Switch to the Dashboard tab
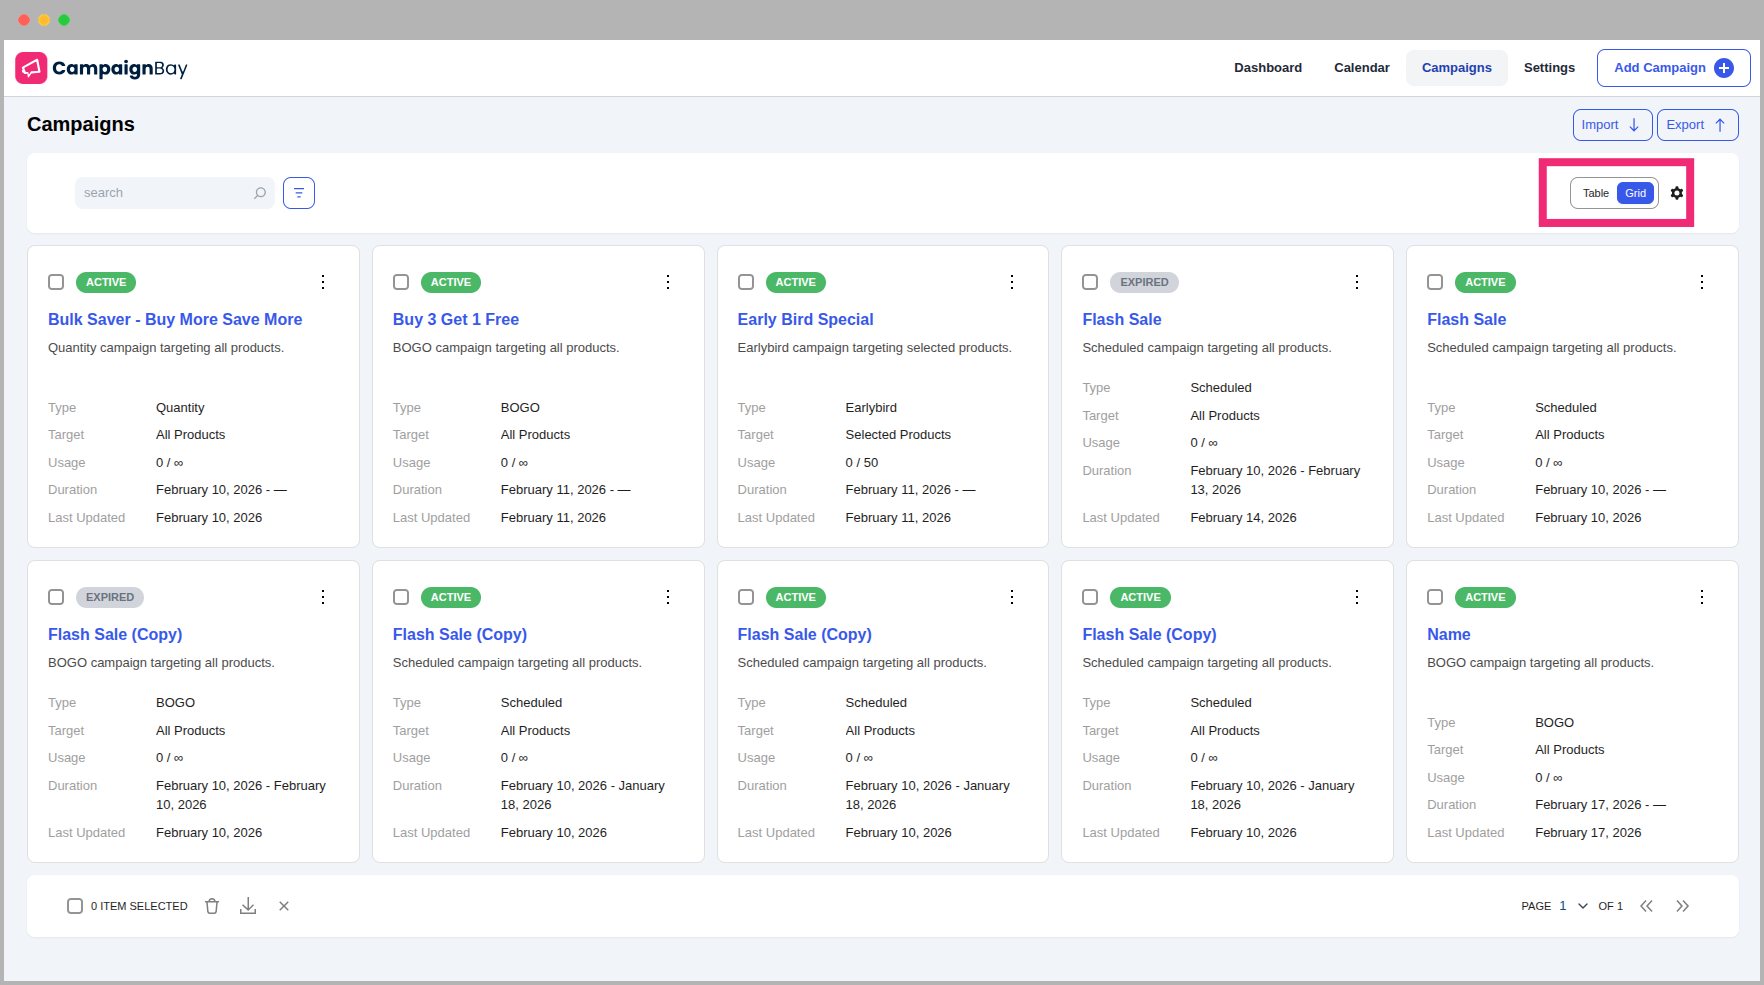Image resolution: width=1764 pixels, height=985 pixels. pyautogui.click(x=1267, y=67)
